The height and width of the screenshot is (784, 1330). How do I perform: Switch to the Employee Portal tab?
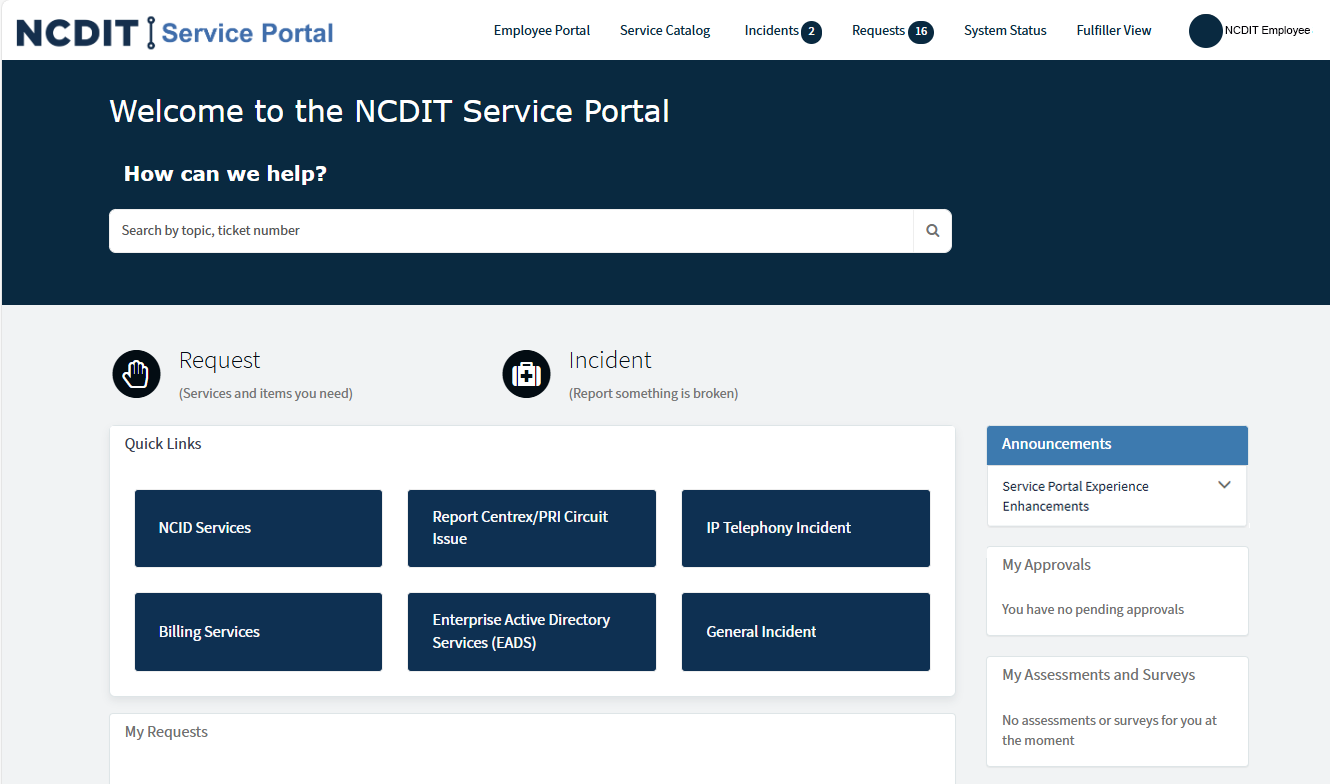click(541, 30)
